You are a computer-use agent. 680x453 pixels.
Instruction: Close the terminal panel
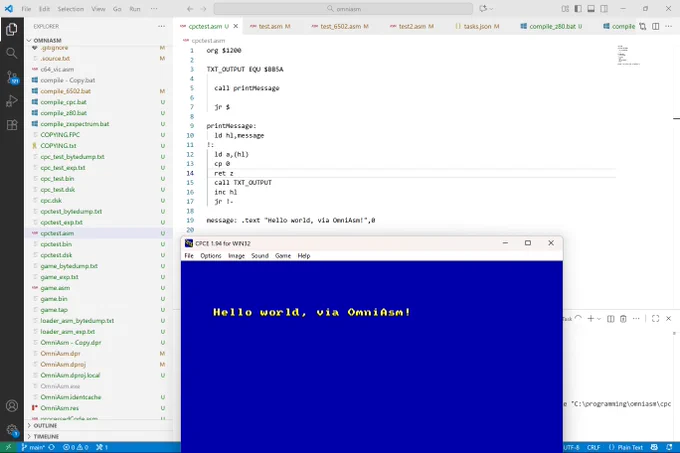[669, 319]
